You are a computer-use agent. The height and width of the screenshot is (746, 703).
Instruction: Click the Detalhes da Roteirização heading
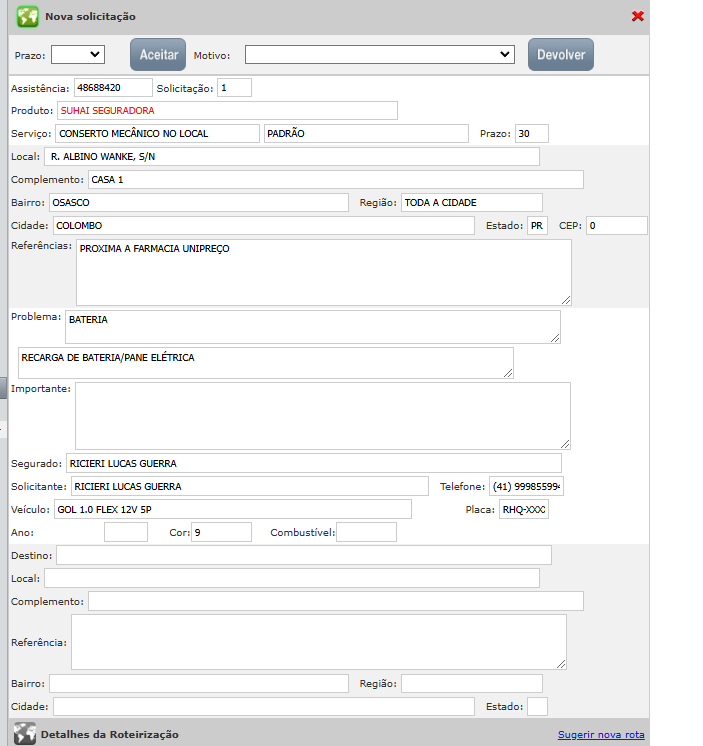pyautogui.click(x=110, y=734)
